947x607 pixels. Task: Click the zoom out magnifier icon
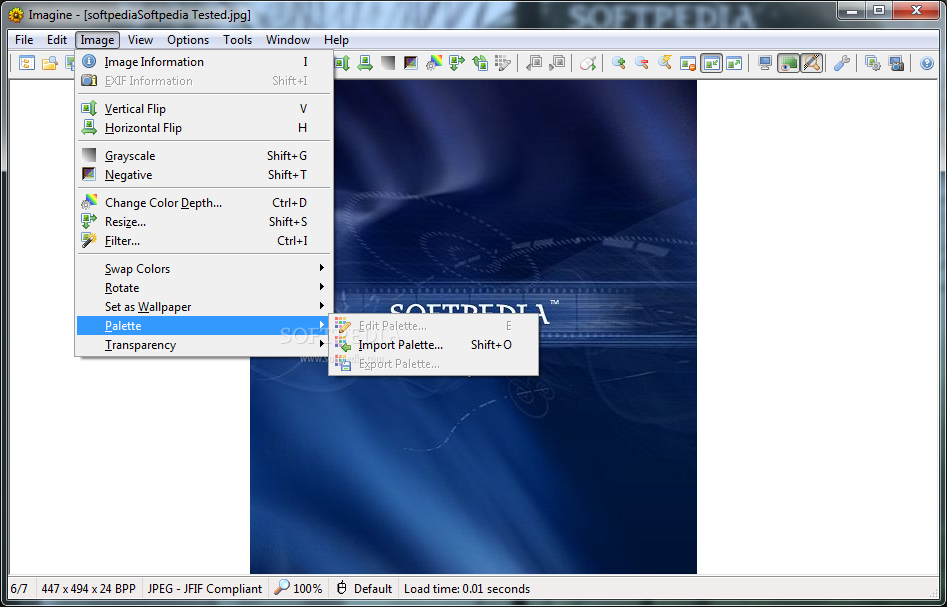(x=641, y=63)
